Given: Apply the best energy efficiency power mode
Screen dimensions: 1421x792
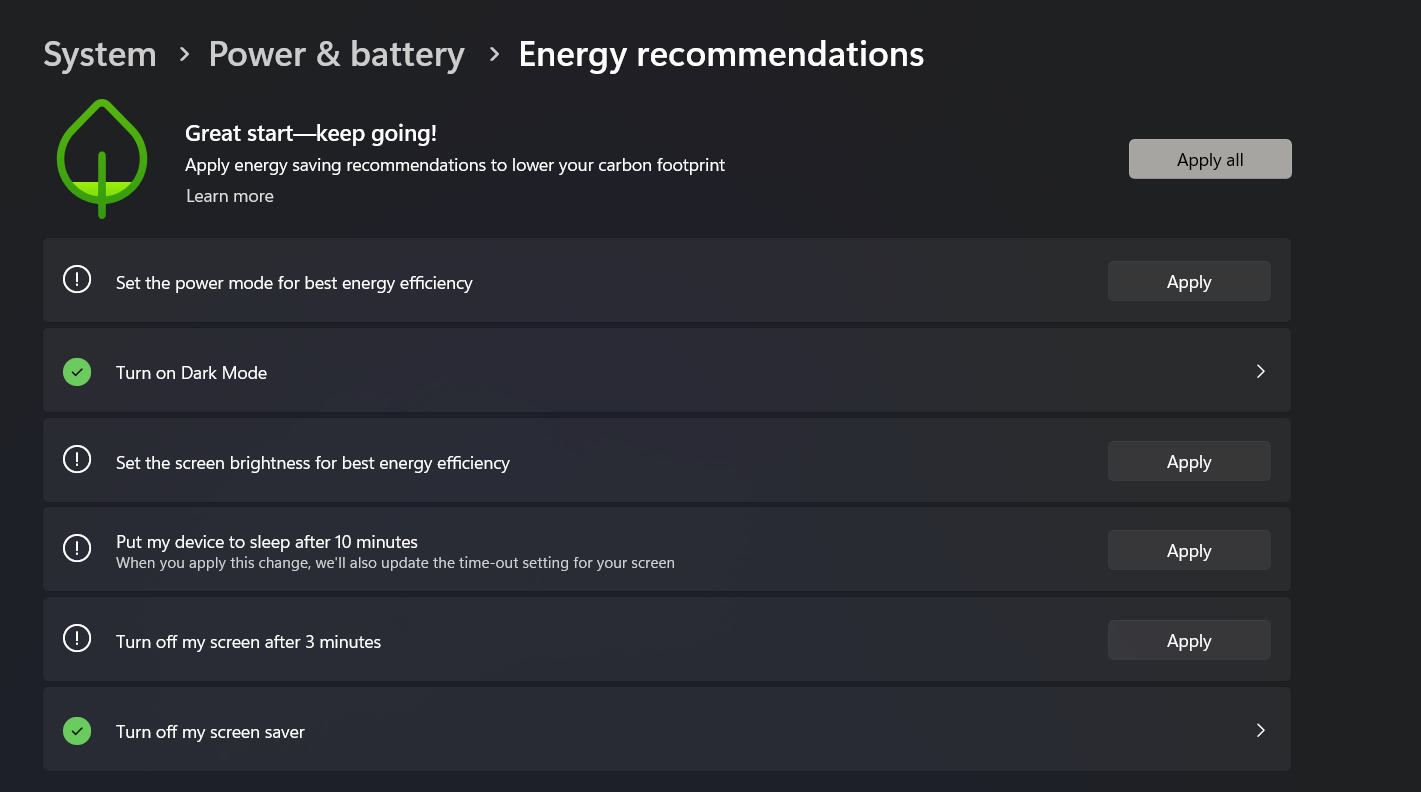Looking at the screenshot, I should click(1188, 282).
